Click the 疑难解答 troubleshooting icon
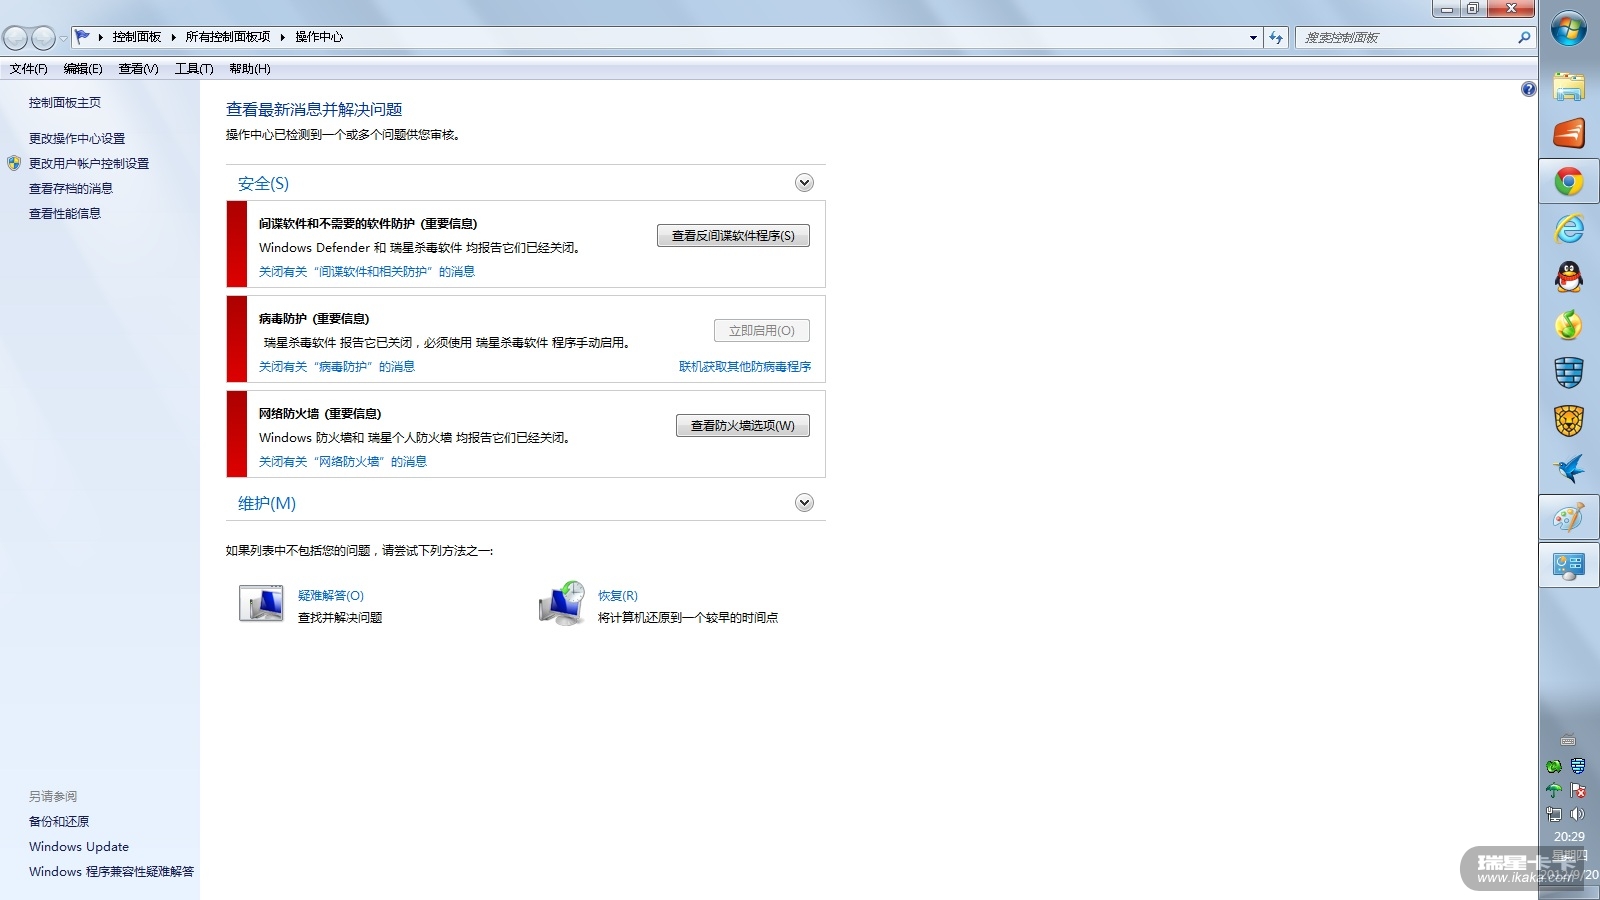 (261, 603)
